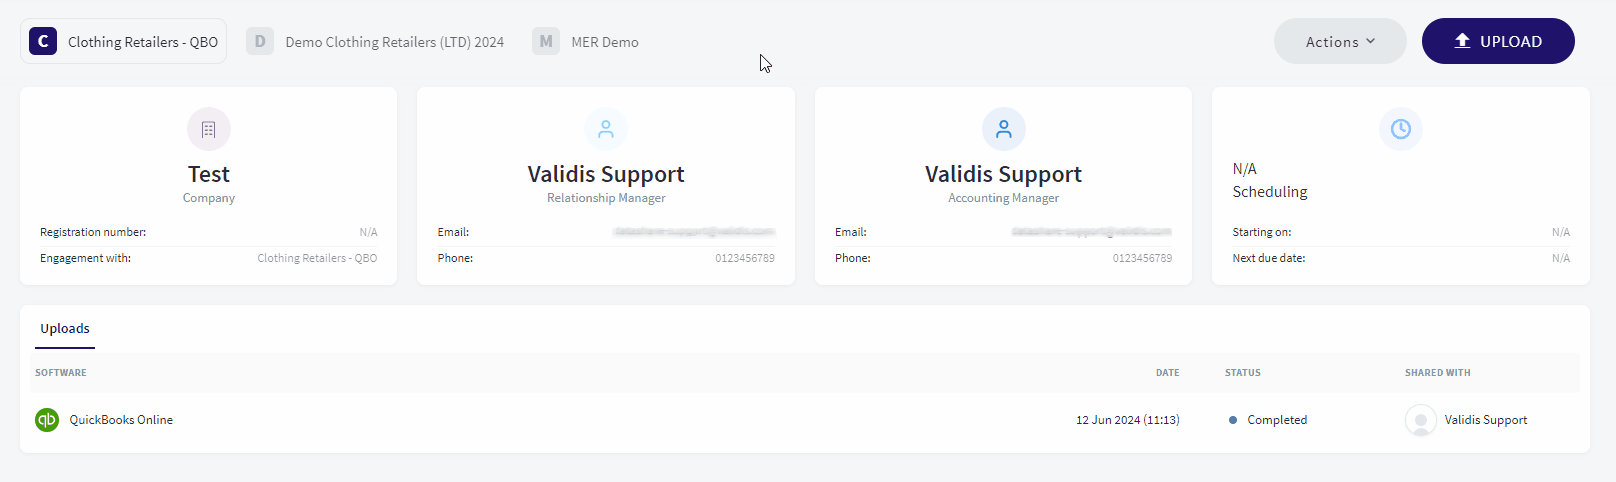This screenshot has width=1616, height=482.
Task: Click the Scheduling label text
Action: point(1270,192)
